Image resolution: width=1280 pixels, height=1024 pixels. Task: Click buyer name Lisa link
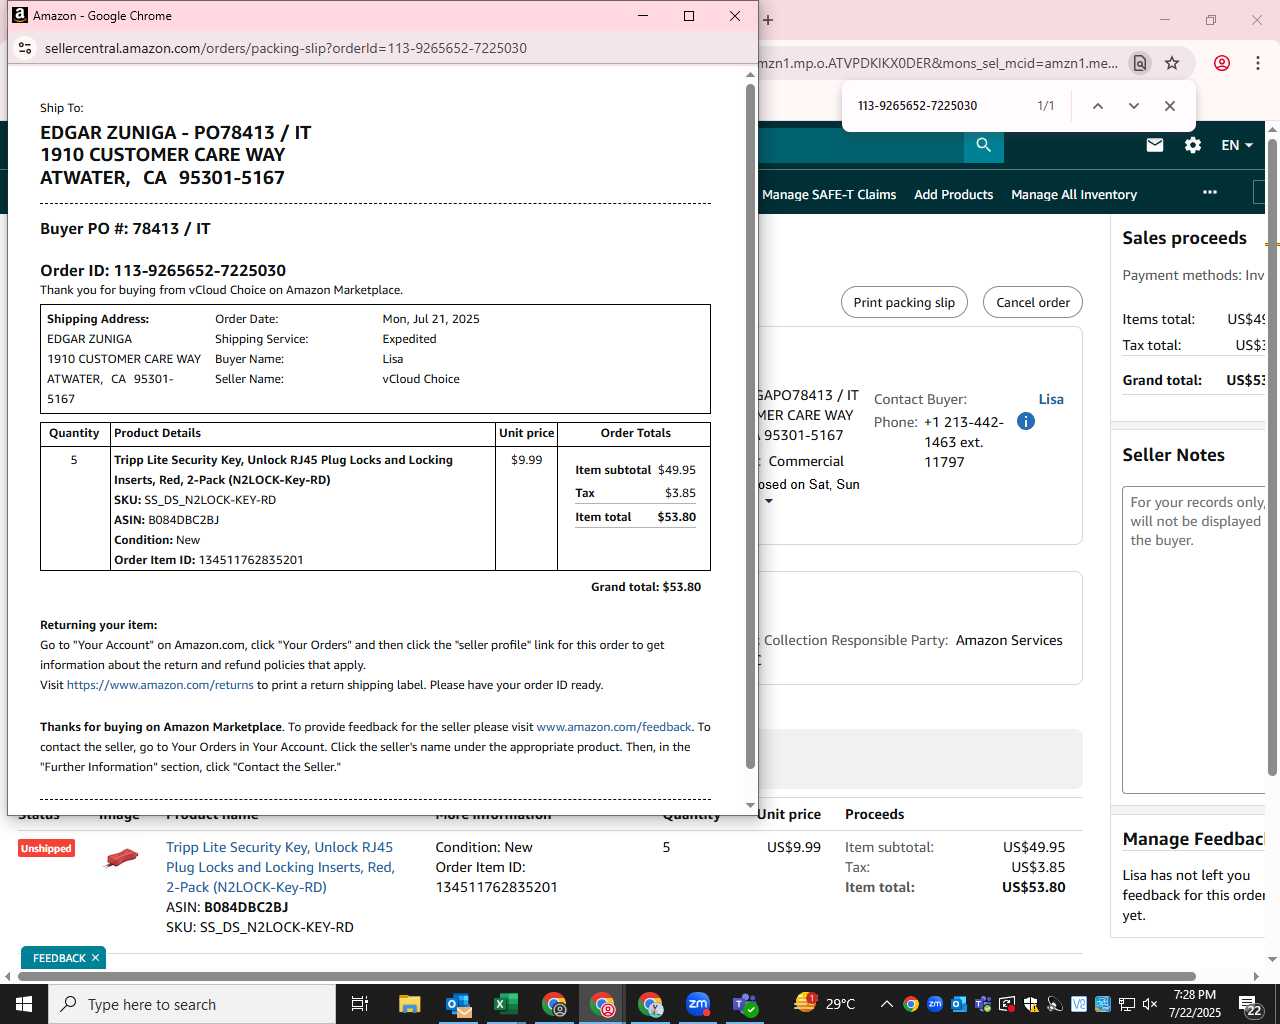(1051, 399)
